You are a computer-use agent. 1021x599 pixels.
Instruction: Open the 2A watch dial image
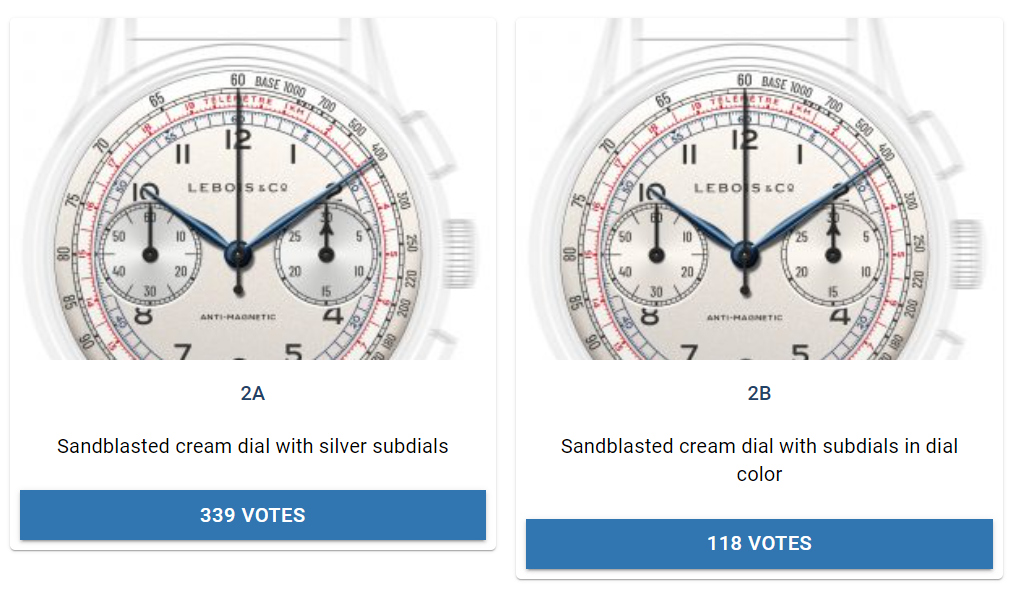coord(253,189)
